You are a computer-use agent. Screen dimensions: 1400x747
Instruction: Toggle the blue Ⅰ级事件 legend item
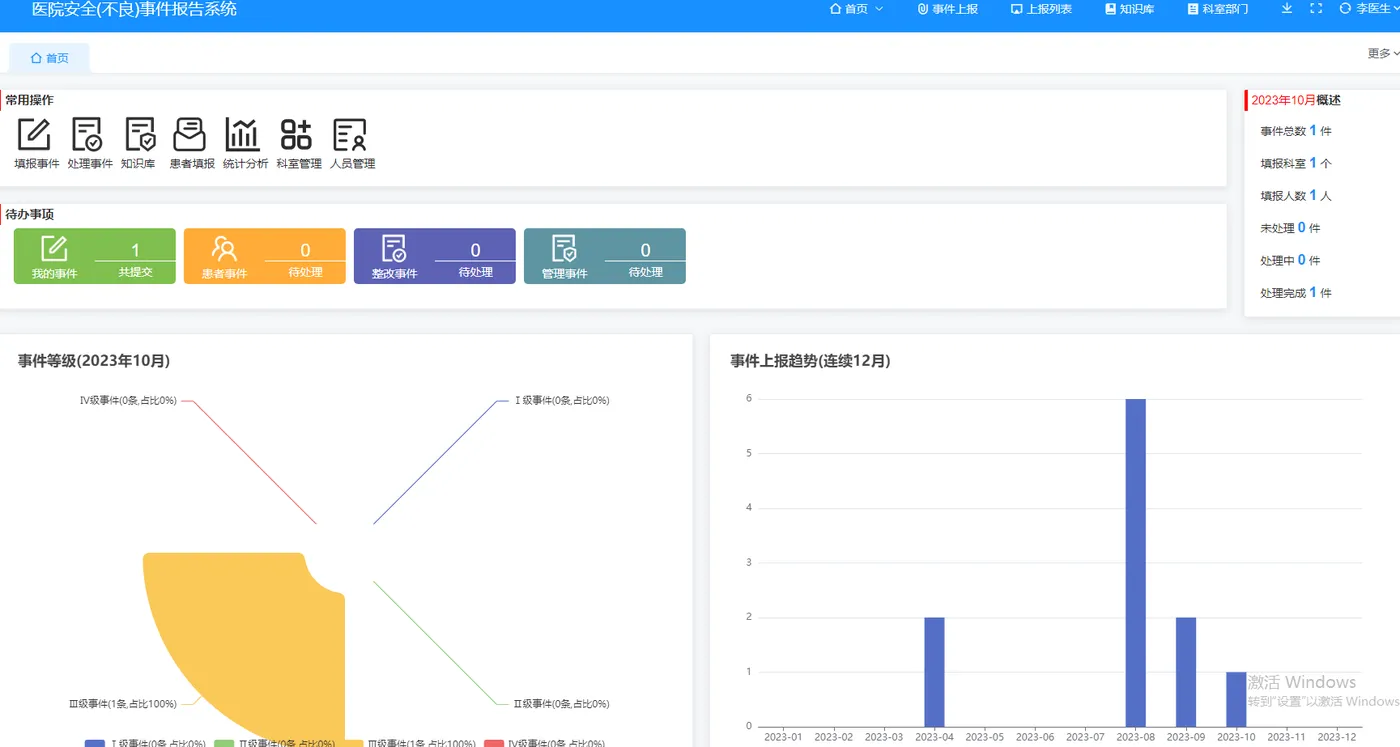145,743
